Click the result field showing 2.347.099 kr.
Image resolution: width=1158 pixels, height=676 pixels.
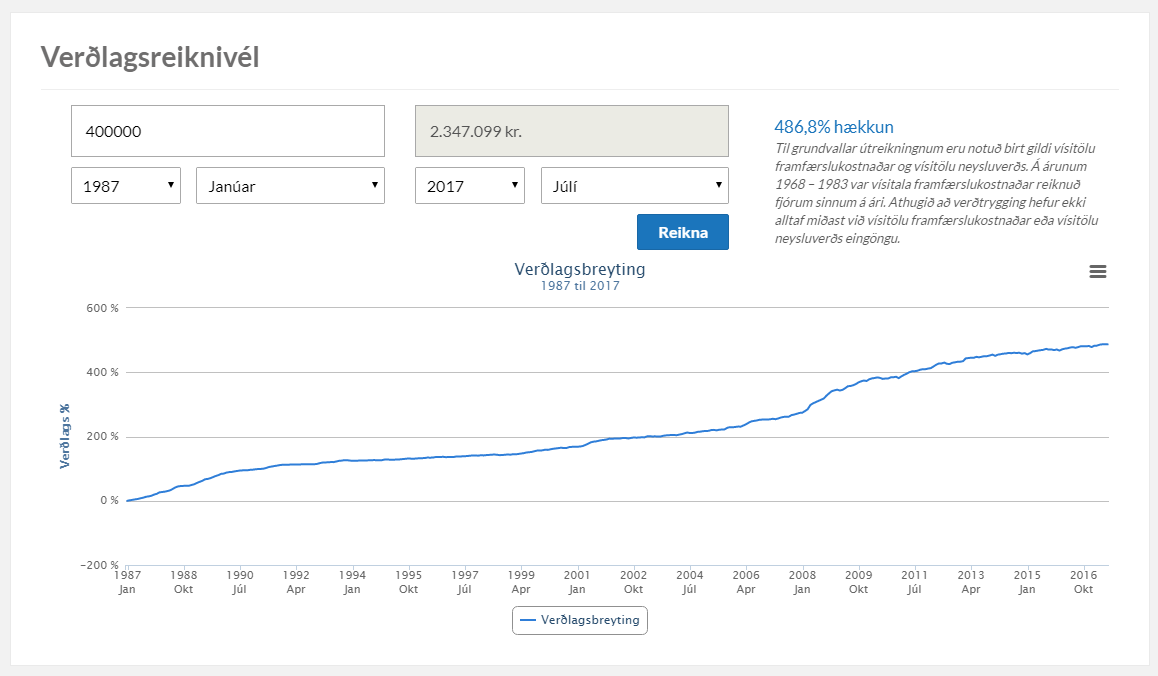(571, 131)
